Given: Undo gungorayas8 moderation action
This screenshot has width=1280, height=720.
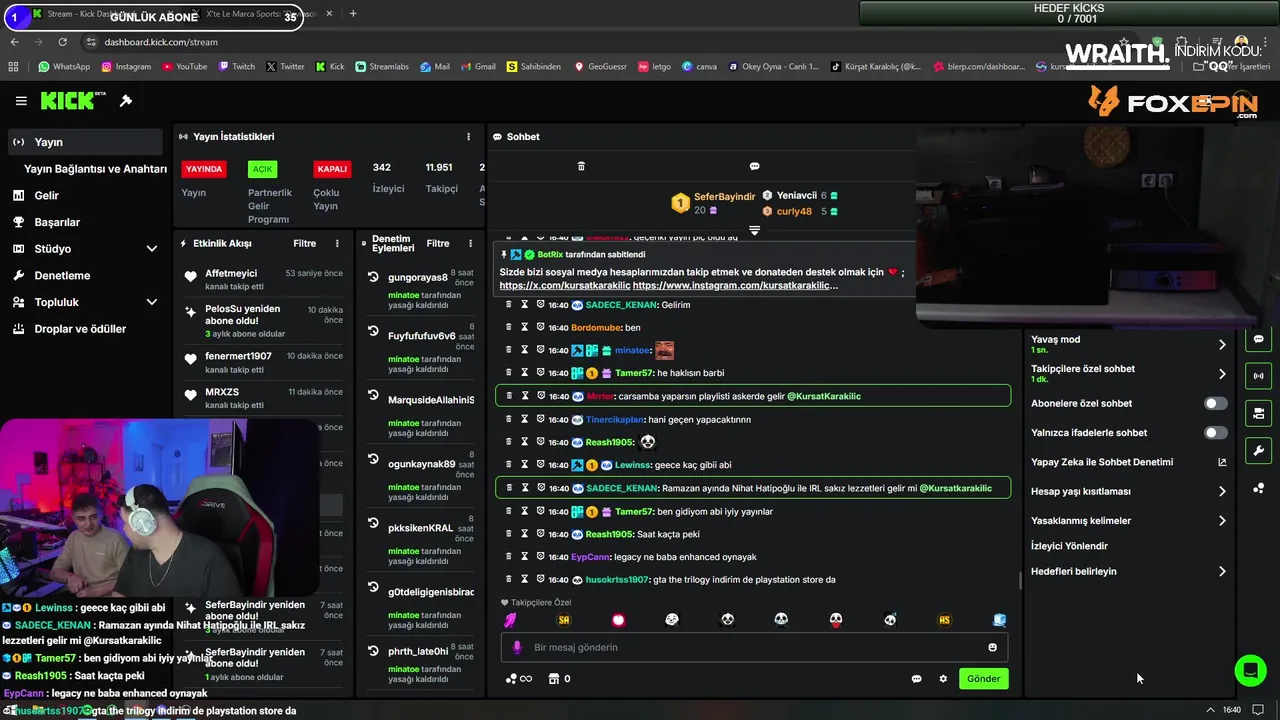Looking at the screenshot, I should pyautogui.click(x=373, y=277).
